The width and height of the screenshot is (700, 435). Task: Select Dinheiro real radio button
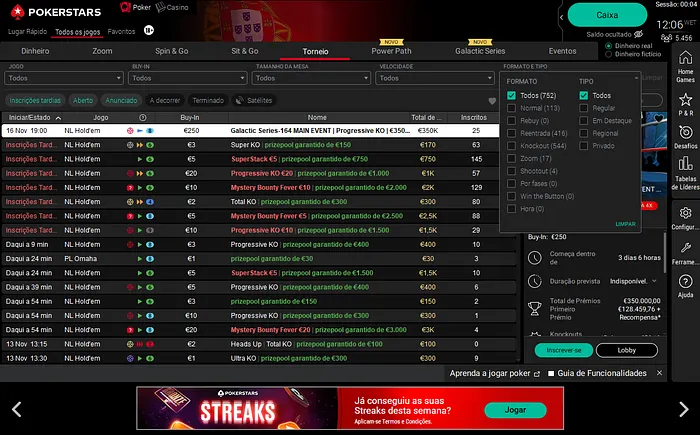pos(608,46)
